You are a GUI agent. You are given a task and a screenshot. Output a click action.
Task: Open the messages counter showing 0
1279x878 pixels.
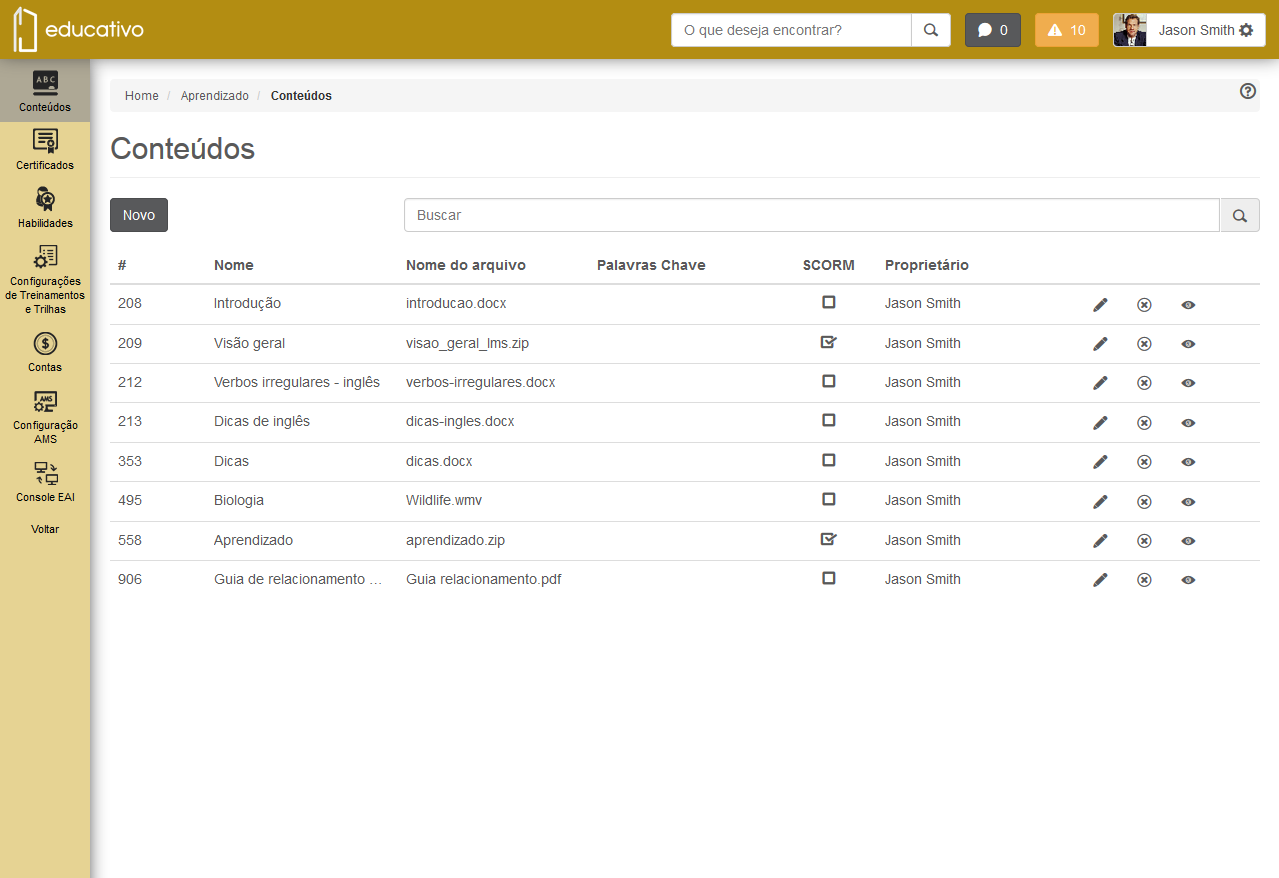tap(993, 30)
